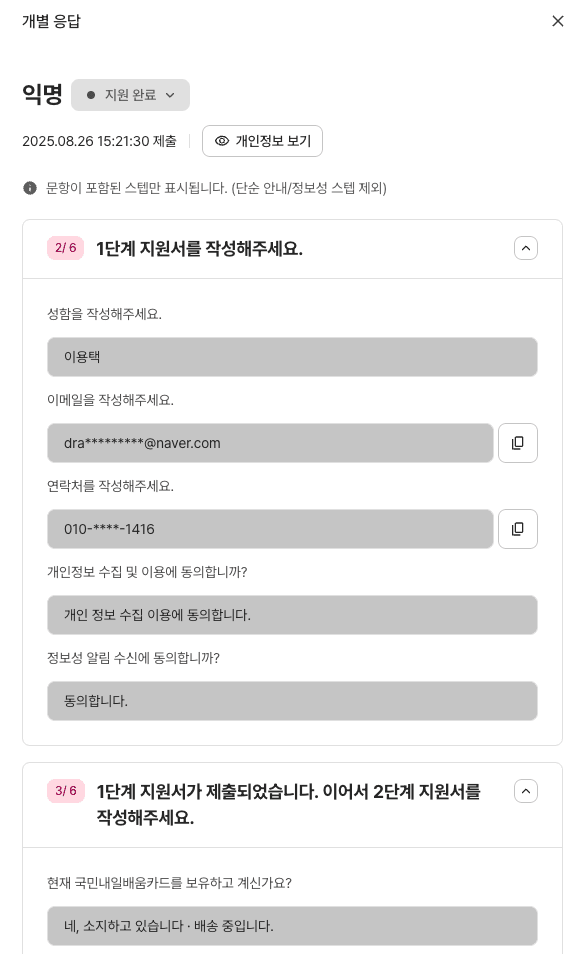The height and width of the screenshot is (954, 588).
Task: Click the info circle icon above the step cards
Action: (30, 188)
